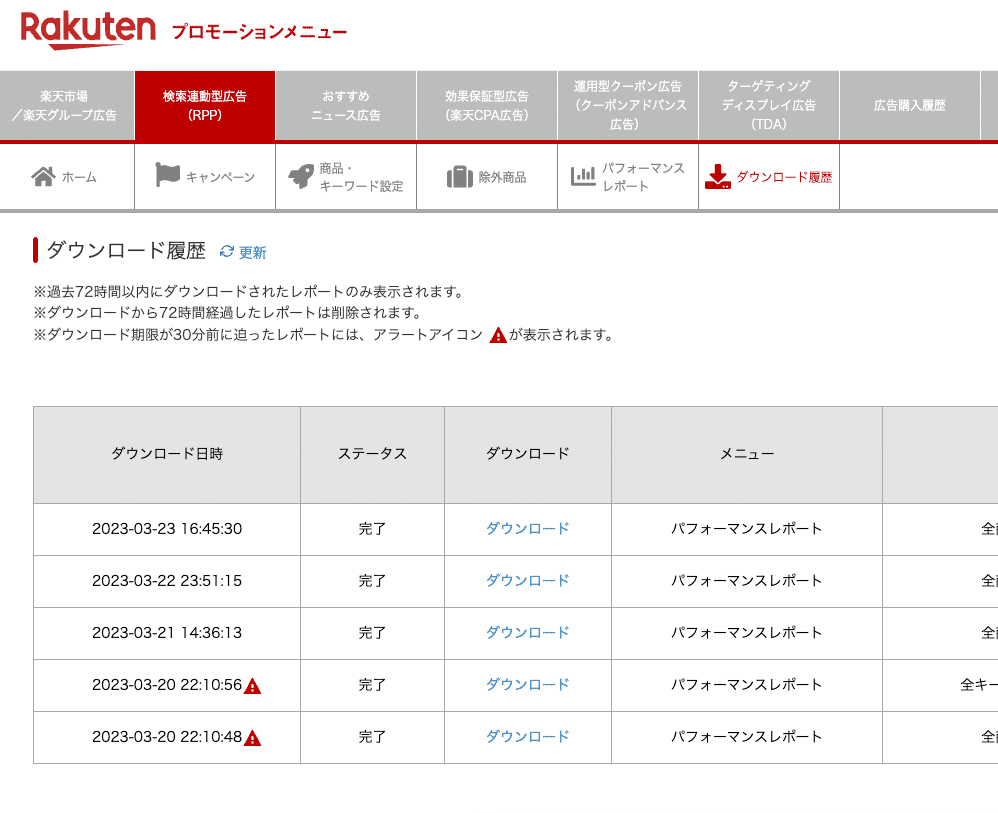Screen dimensions: 998x813
Task: Click the suitcase icon for 除外商品
Action: 460,177
